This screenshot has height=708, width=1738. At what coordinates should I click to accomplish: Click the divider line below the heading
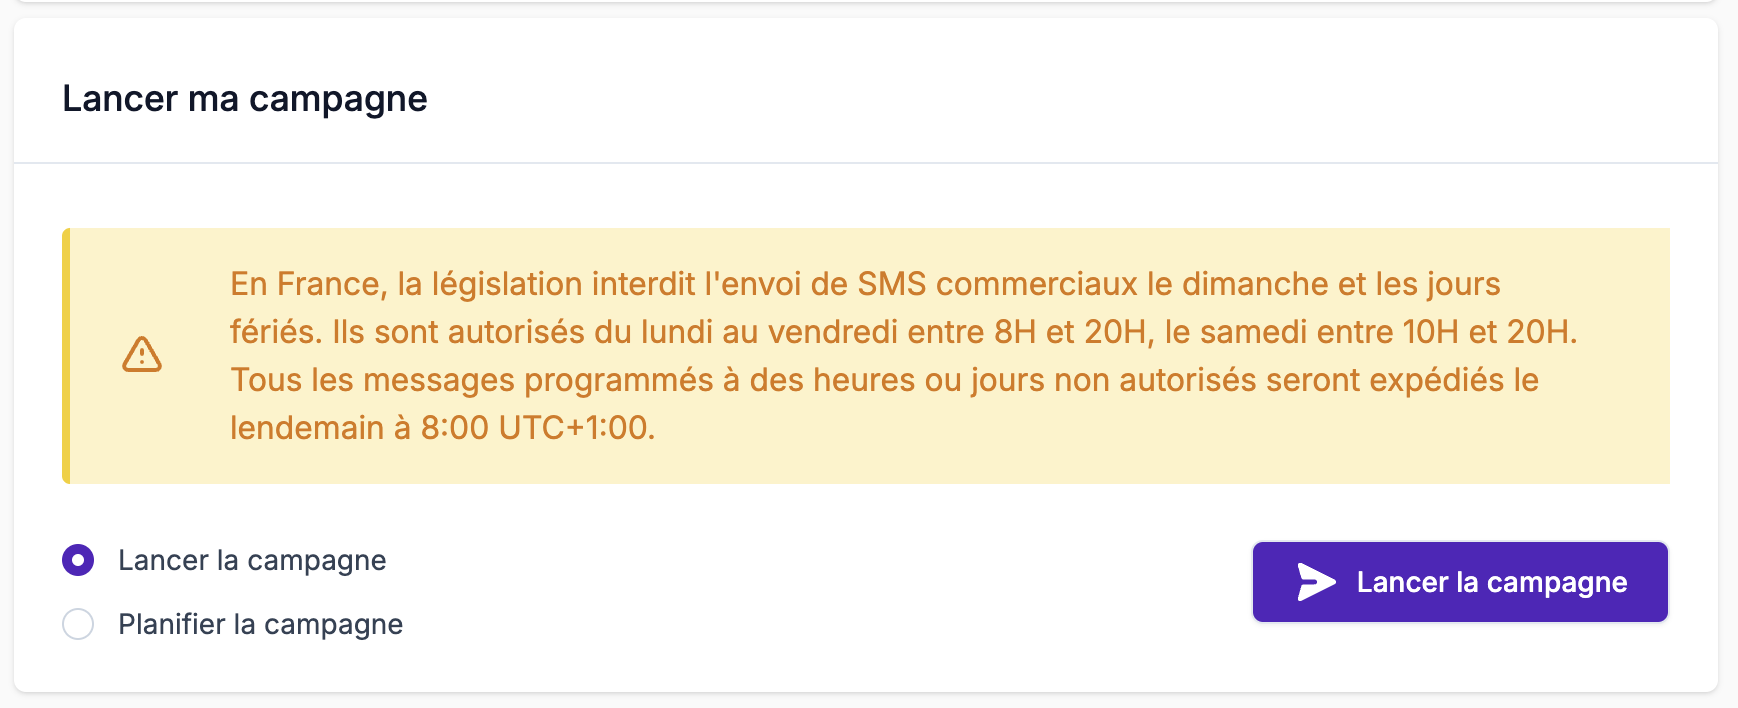(x=866, y=162)
